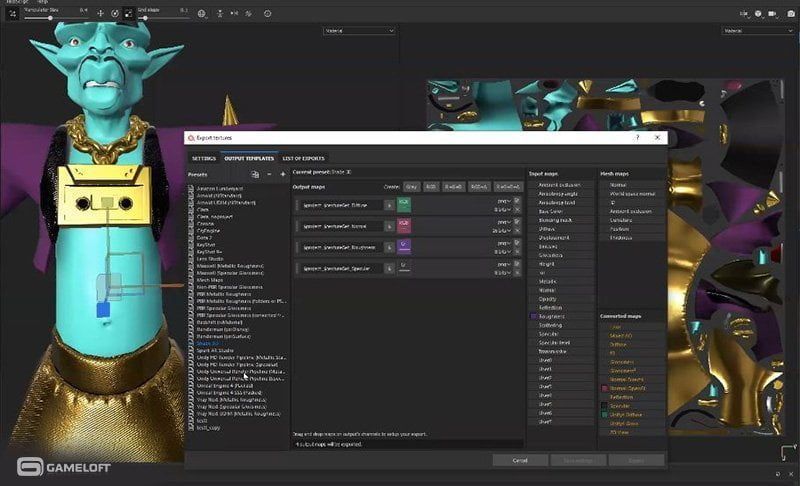The width and height of the screenshot is (800, 486).
Task: Click the clock icon in the top toolbar
Action: point(267,14)
